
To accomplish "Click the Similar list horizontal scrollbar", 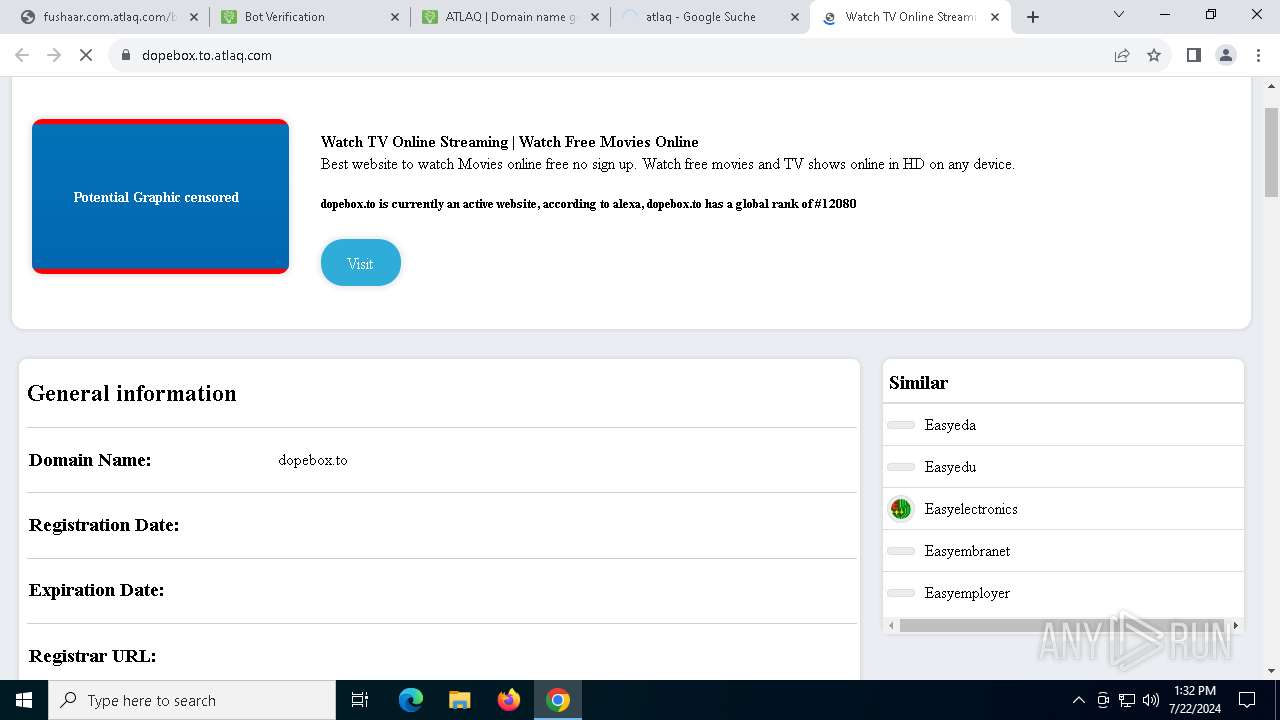I will click(1063, 625).
